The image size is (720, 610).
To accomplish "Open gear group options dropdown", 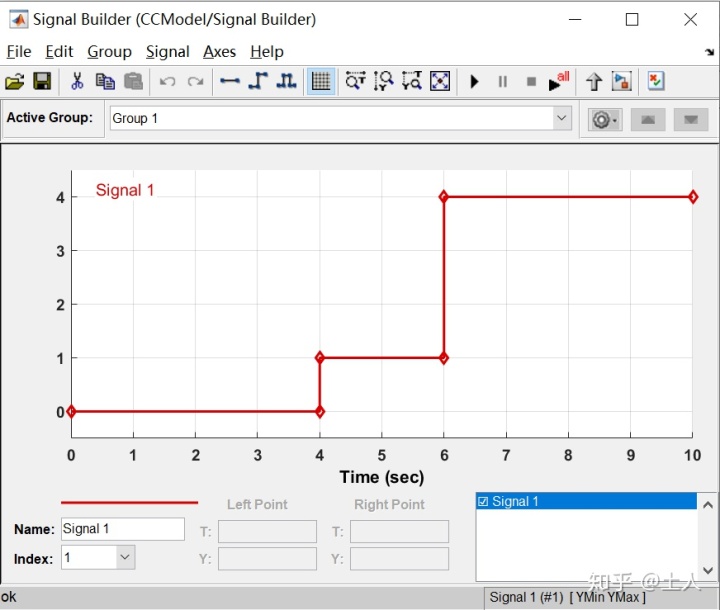I will click(x=605, y=120).
